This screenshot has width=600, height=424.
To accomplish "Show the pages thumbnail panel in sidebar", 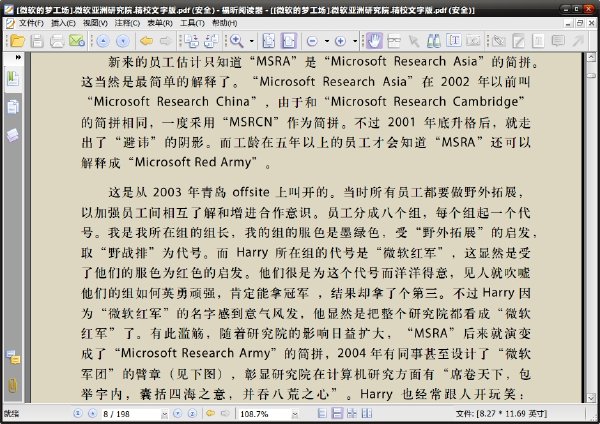I will coord(13,107).
